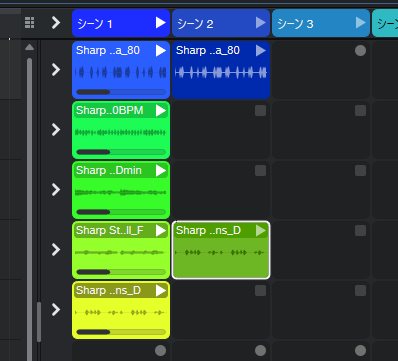Expand the Sharp St..ll_F track row chevron
The image size is (398, 361).
[56, 250]
